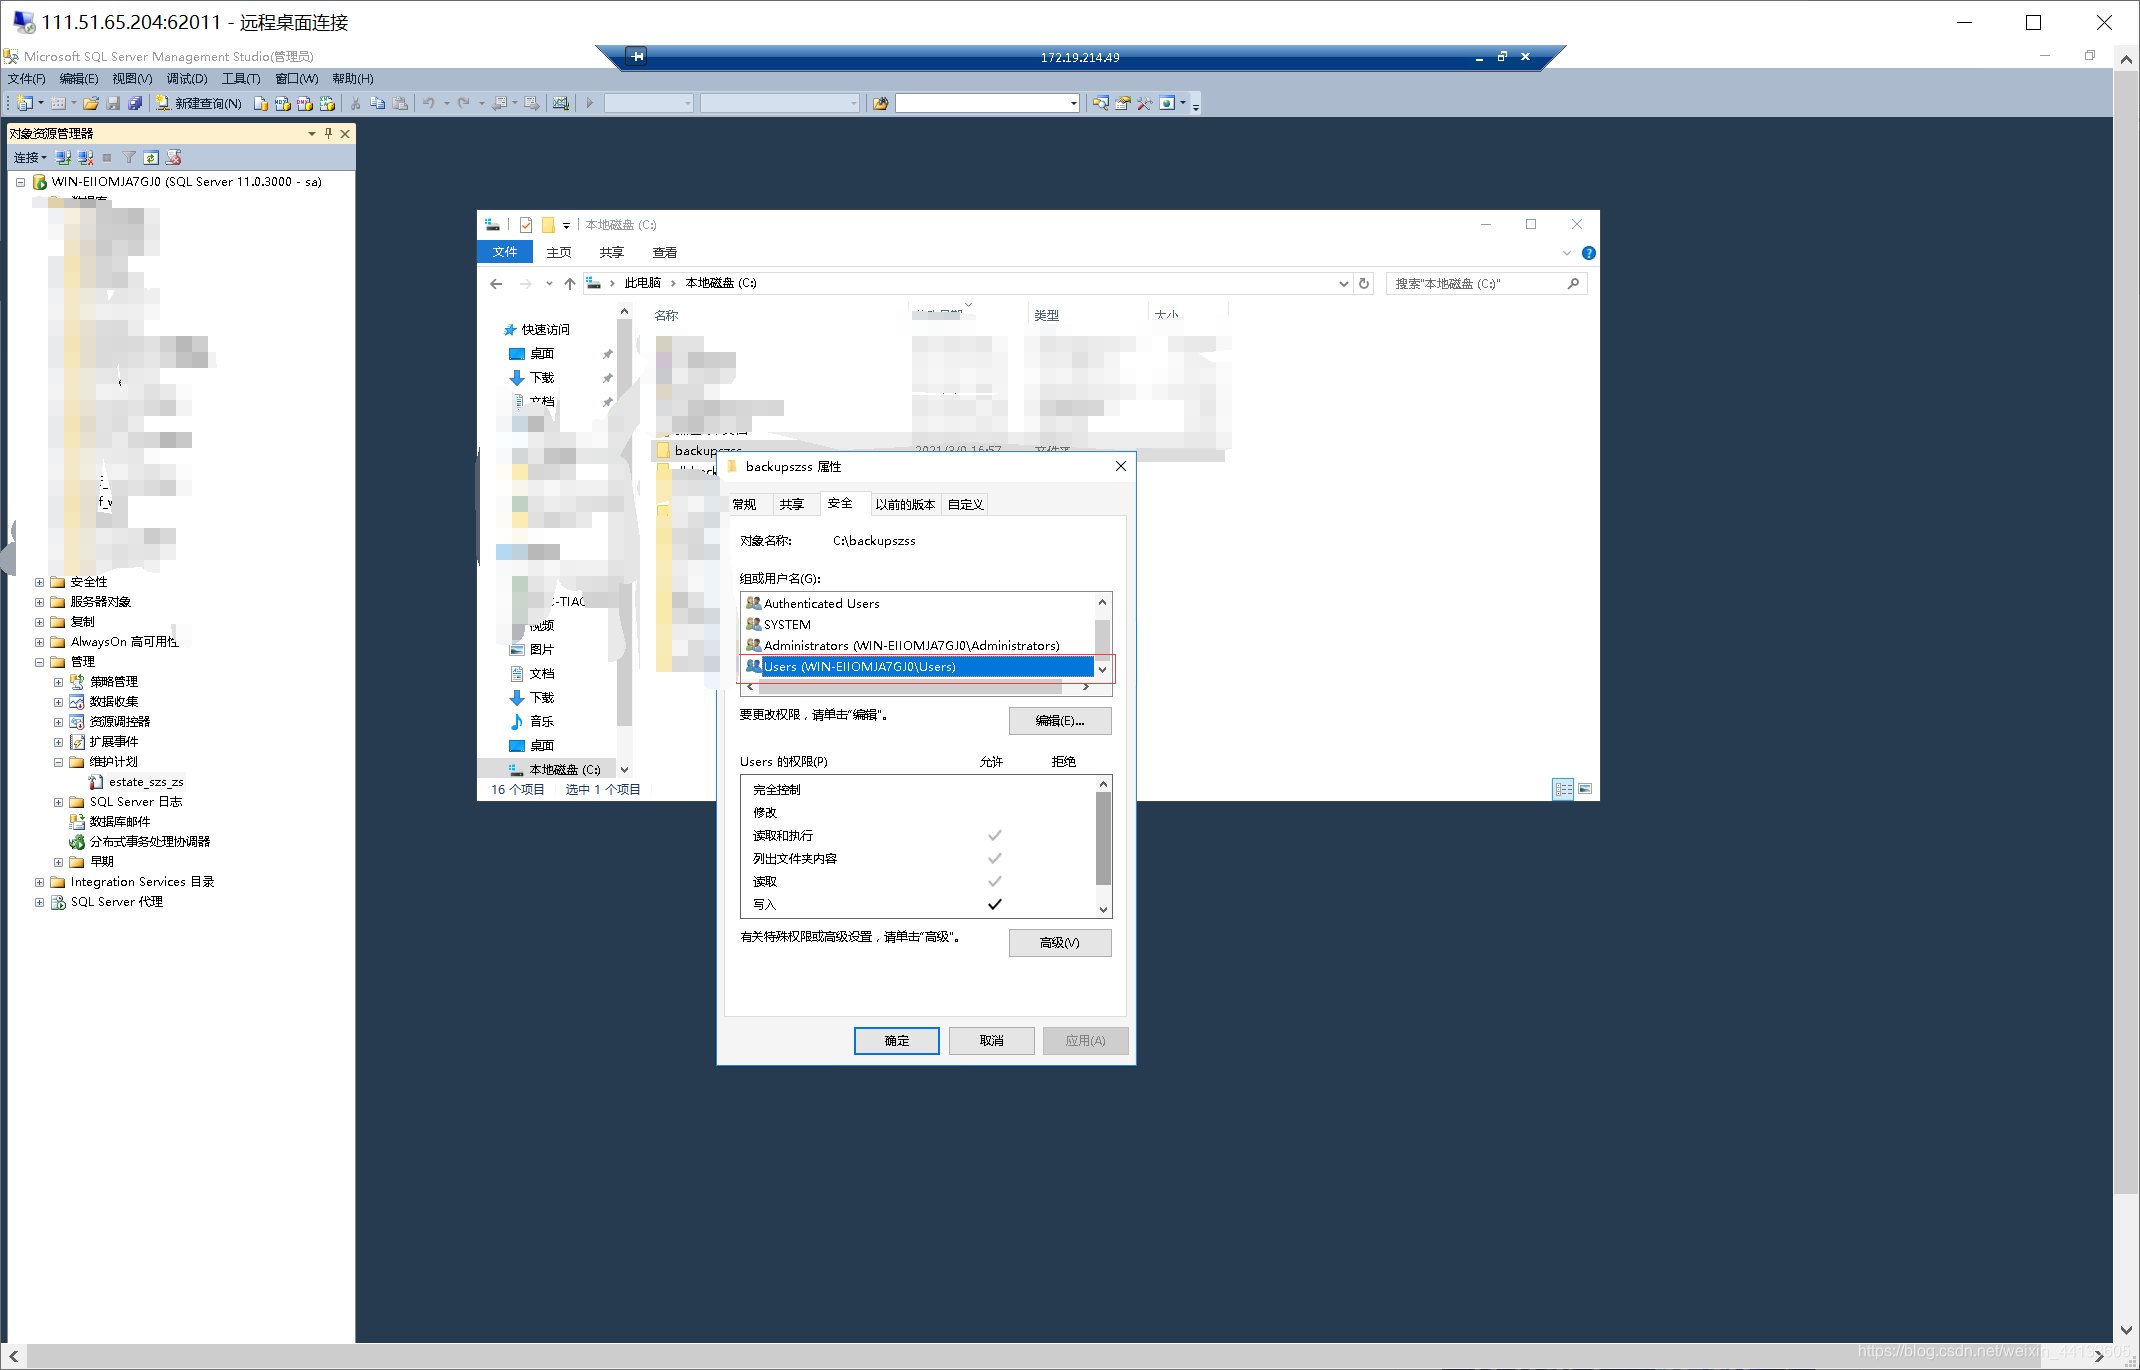Click the New Query toolbar button
The height and width of the screenshot is (1370, 2140).
199,103
